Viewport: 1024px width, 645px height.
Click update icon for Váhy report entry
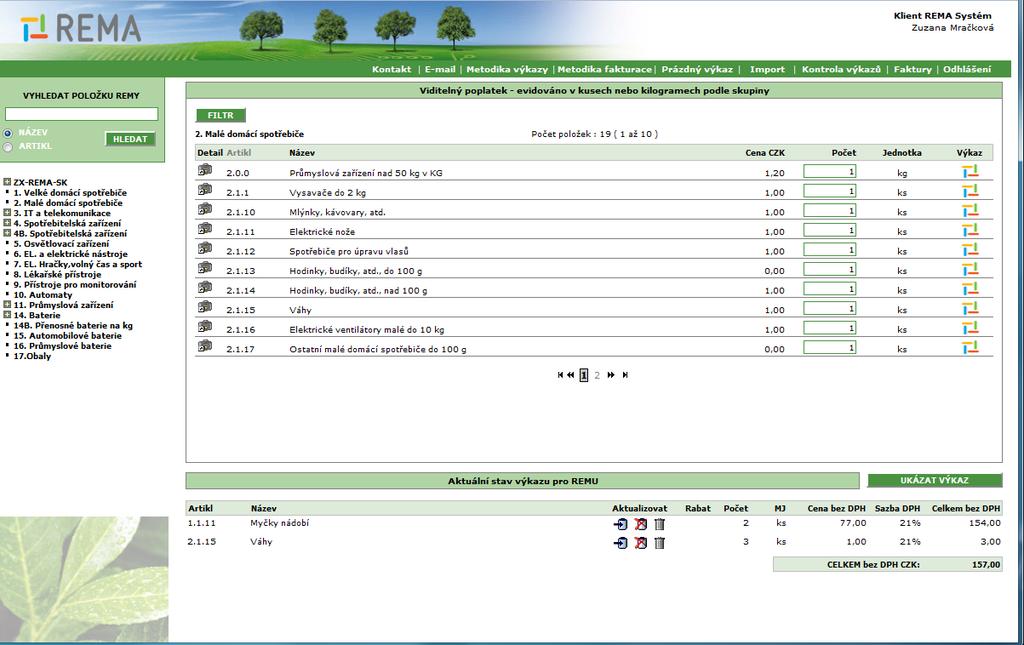620,543
